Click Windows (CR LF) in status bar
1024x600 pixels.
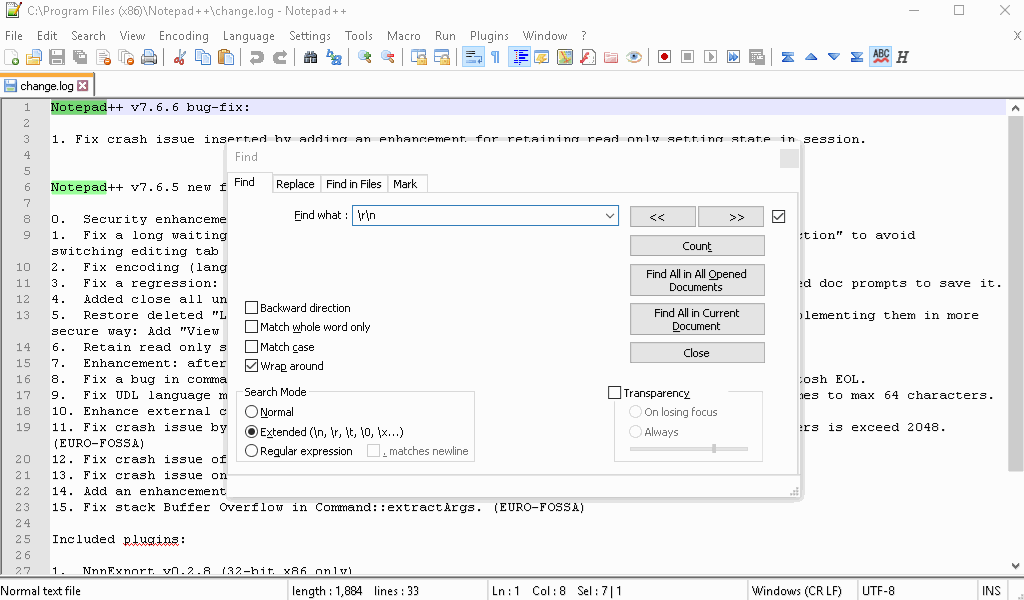(x=798, y=590)
